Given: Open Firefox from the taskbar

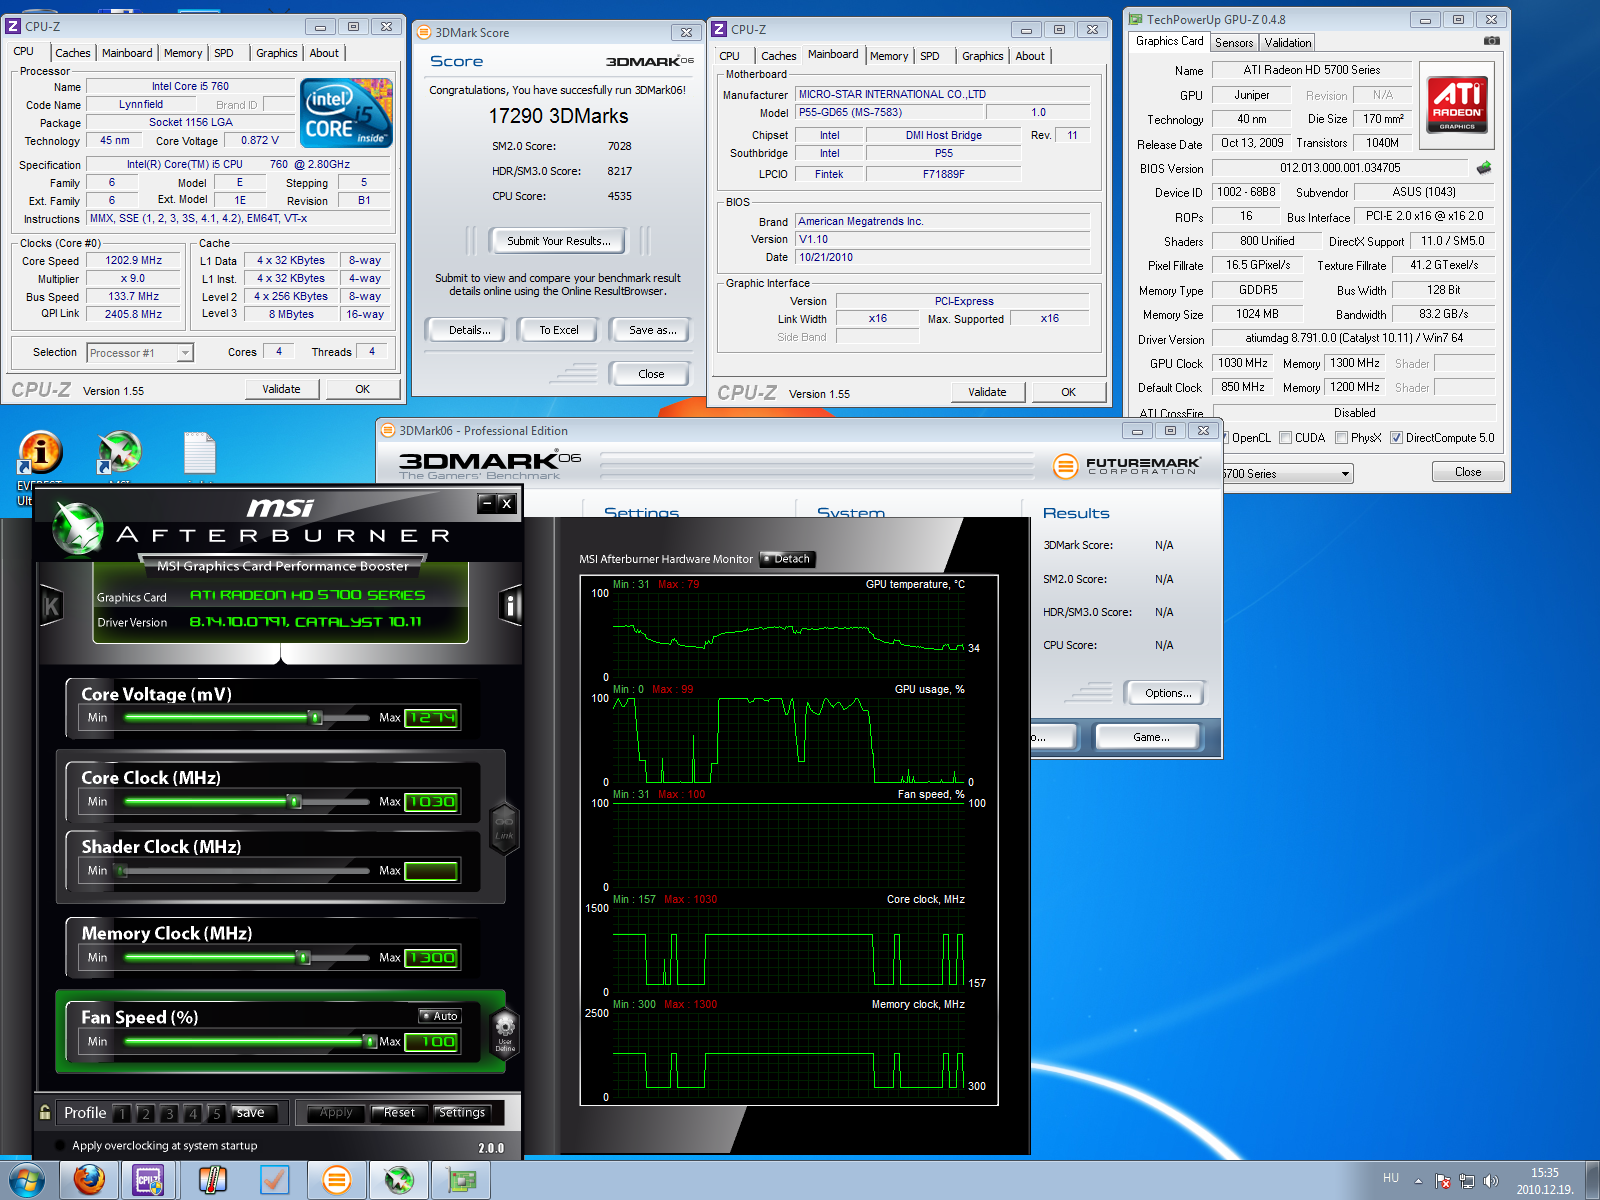Looking at the screenshot, I should click(x=89, y=1180).
